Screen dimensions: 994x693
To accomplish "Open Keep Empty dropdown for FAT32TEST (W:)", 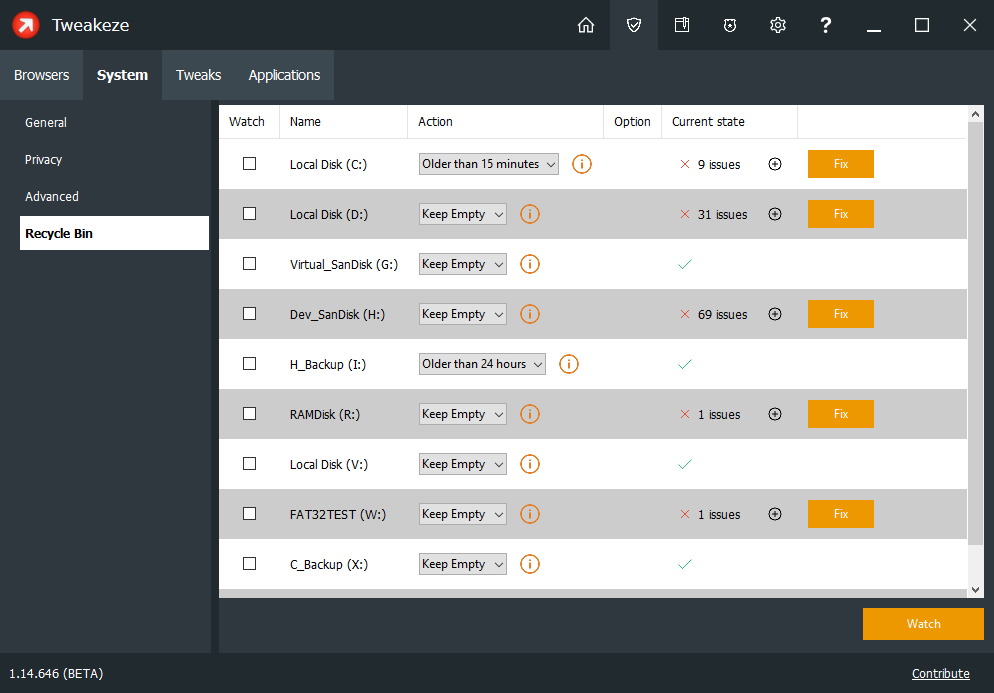I will [463, 514].
